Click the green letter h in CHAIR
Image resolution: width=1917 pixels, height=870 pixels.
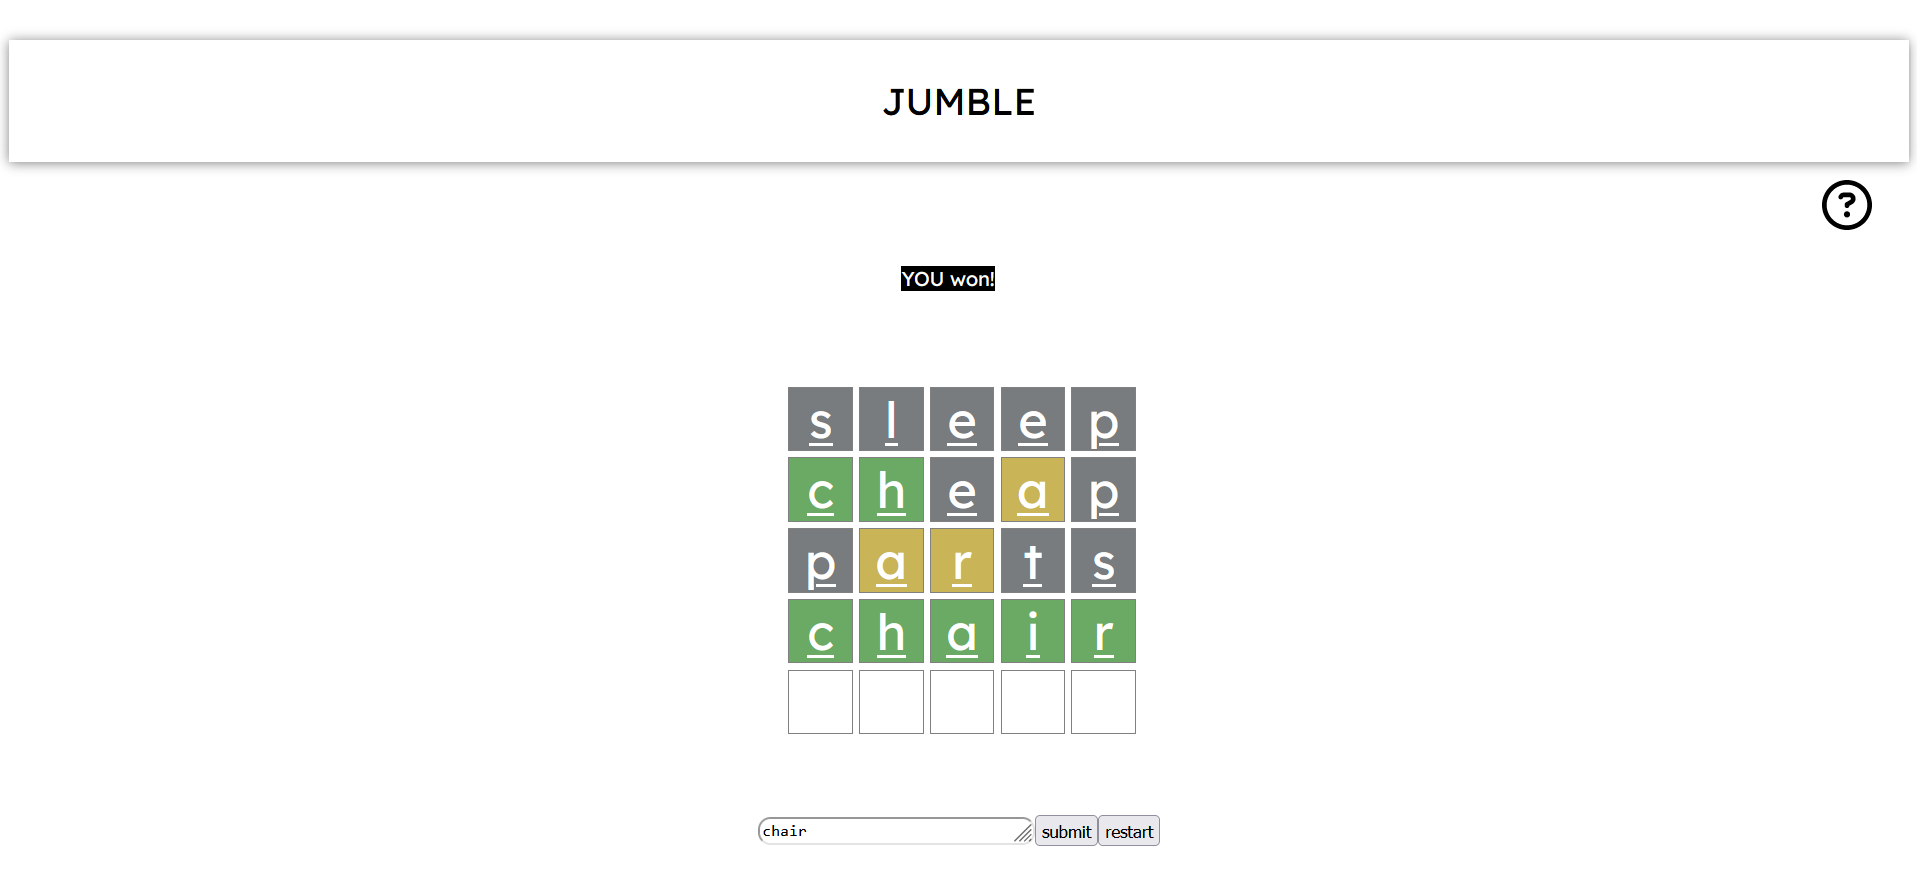click(891, 631)
